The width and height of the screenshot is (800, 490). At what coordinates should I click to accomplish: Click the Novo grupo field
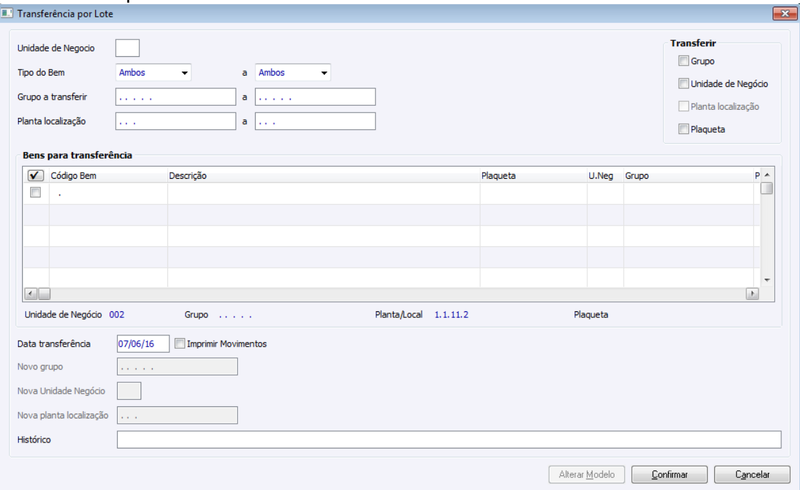178,366
